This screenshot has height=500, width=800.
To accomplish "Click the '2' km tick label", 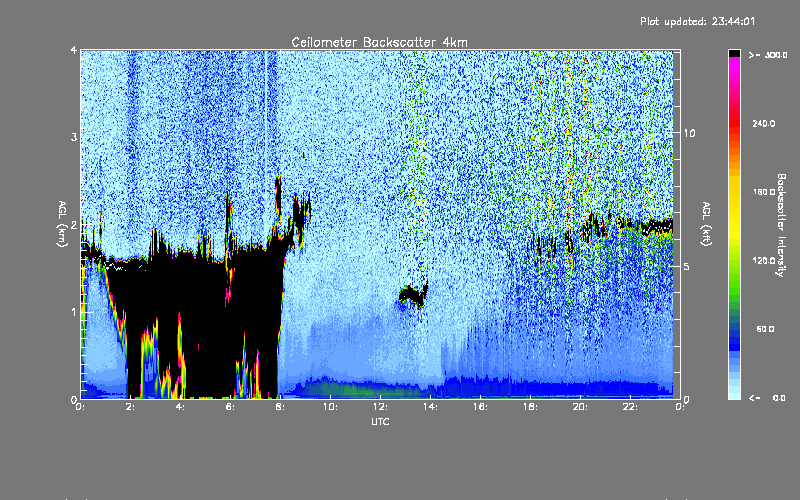I will tap(74, 225).
